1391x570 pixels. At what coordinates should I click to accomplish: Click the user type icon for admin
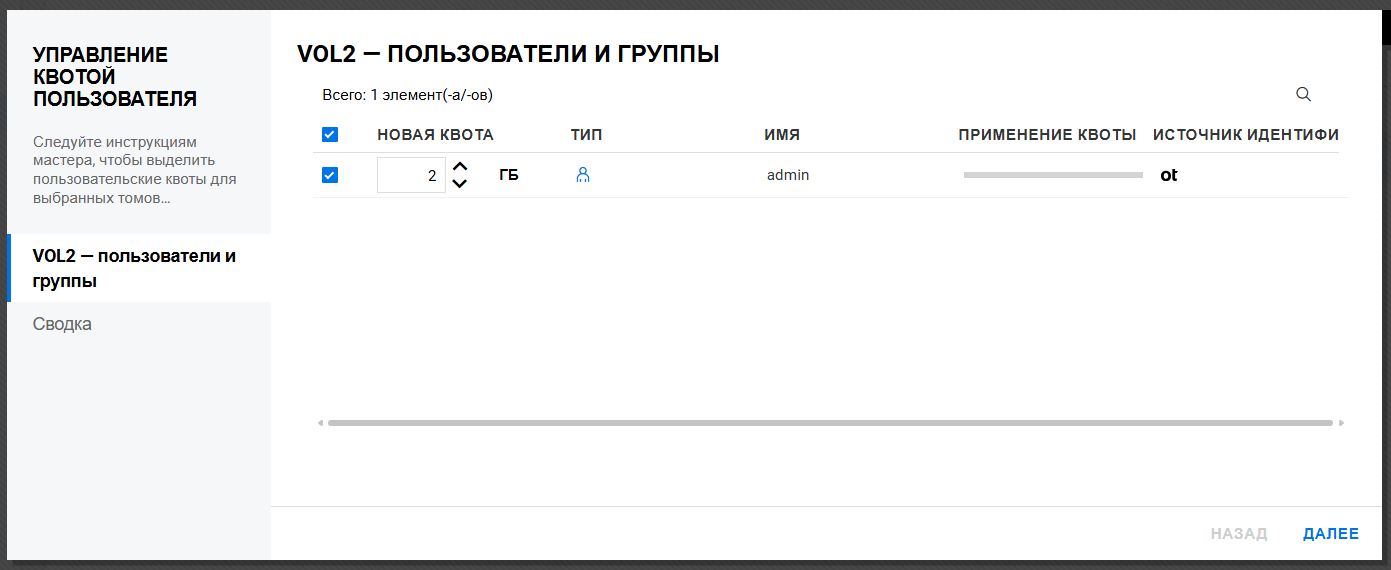tap(583, 175)
